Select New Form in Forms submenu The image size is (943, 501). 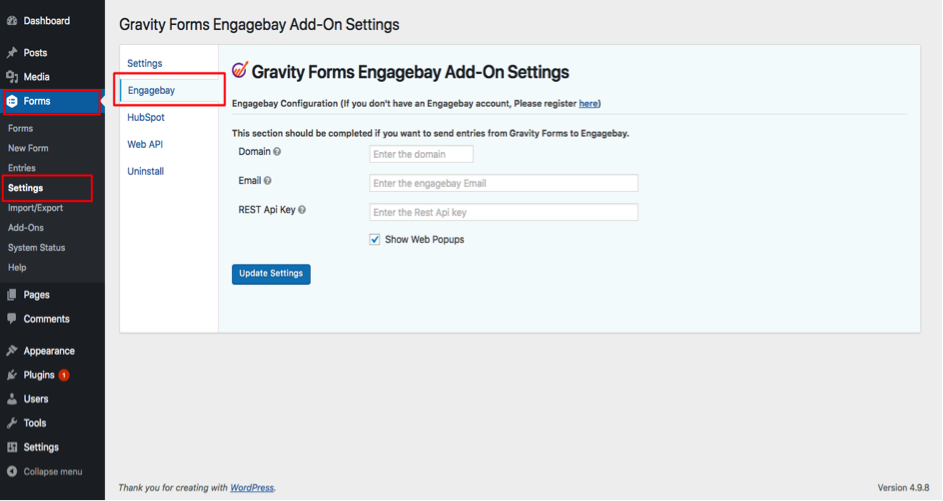pyautogui.click(x=28, y=148)
